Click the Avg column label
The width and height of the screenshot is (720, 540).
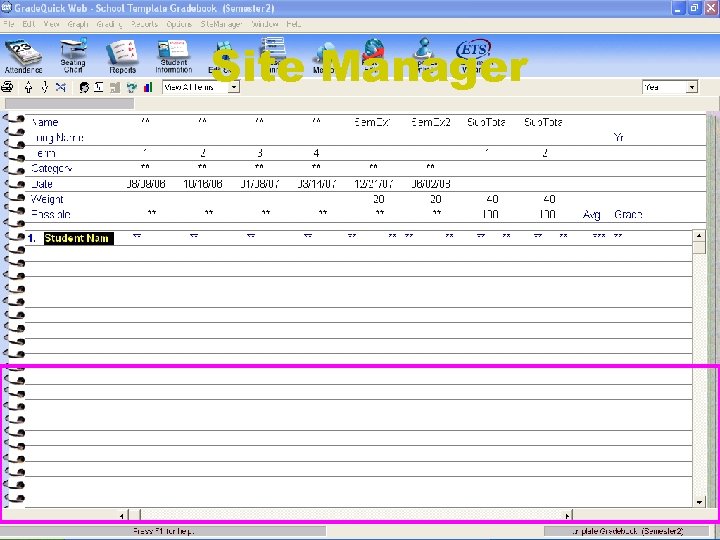pyautogui.click(x=591, y=214)
